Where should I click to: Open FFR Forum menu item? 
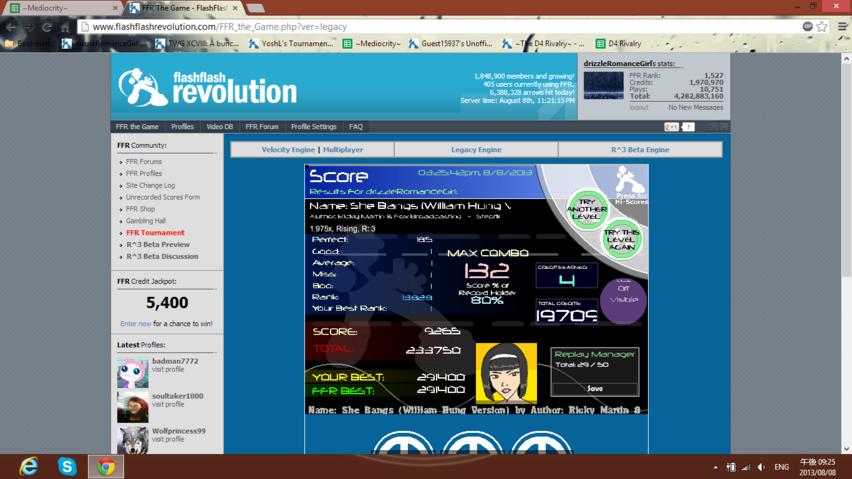(261, 127)
